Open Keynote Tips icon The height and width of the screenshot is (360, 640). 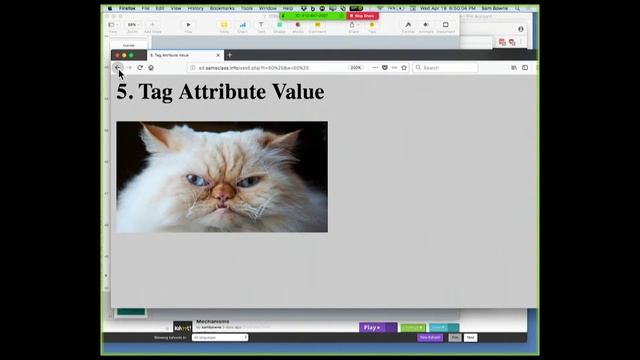[372, 27]
